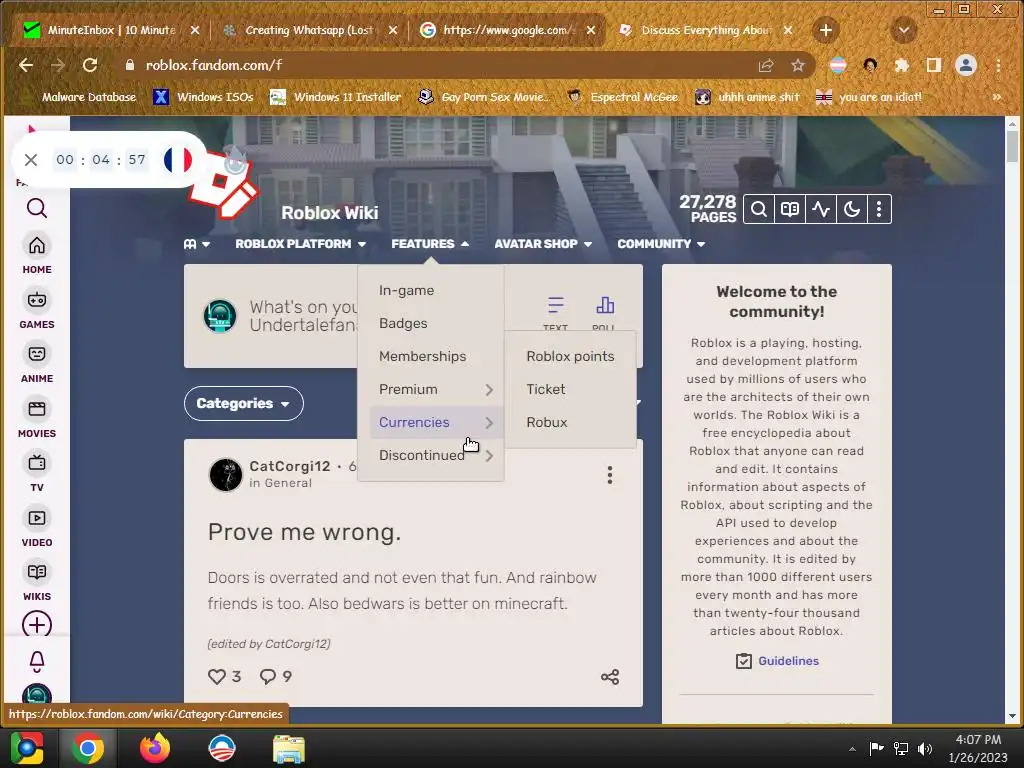Open the Home section in Fandom sidebar
This screenshot has height=768, width=1024.
(37, 255)
